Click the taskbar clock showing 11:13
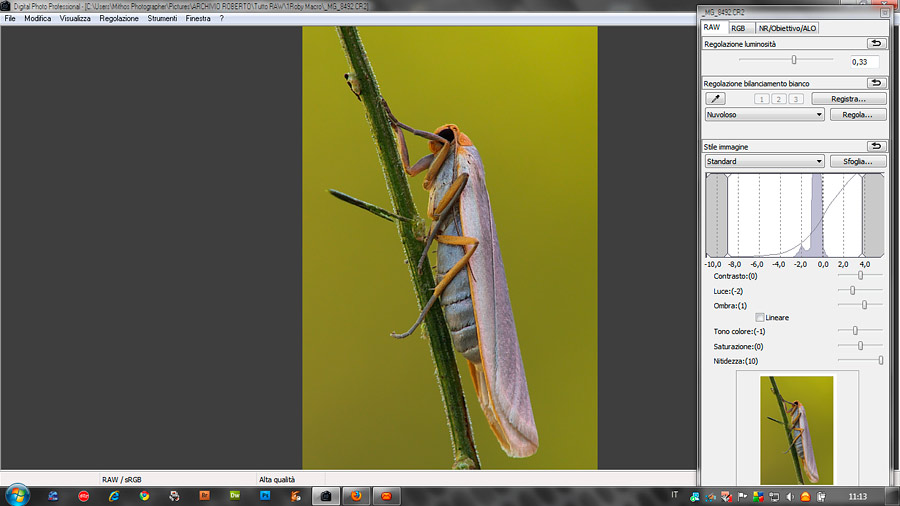Viewport: 900px width, 506px height. [858, 497]
